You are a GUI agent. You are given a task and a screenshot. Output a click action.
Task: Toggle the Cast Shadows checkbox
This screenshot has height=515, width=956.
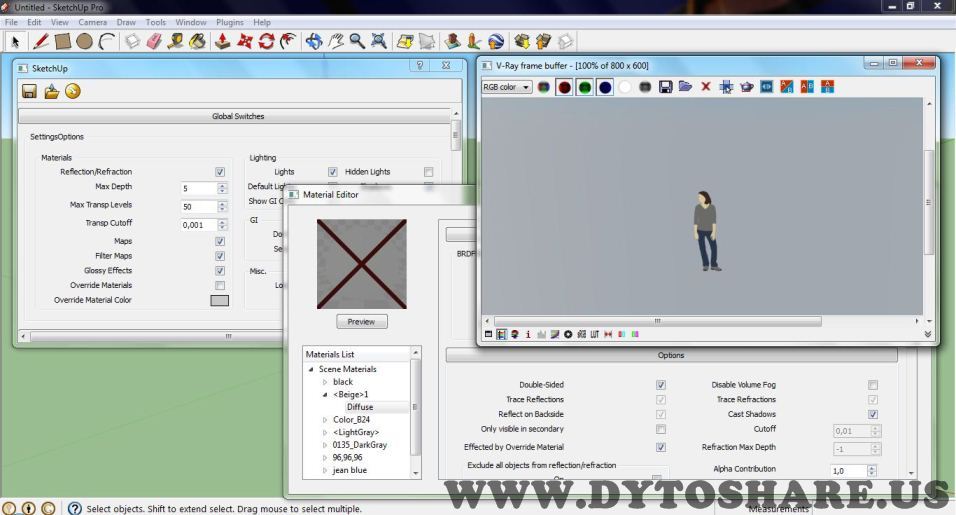tap(873, 414)
